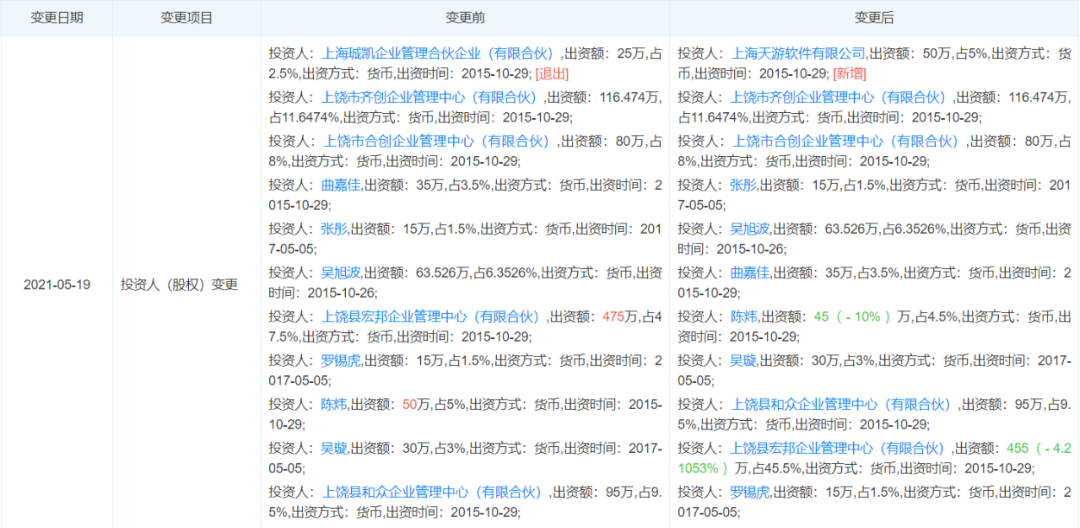Viewport: 1080px width, 528px height.
Task: Click the 变更项目 column header
Action: [186, 19]
